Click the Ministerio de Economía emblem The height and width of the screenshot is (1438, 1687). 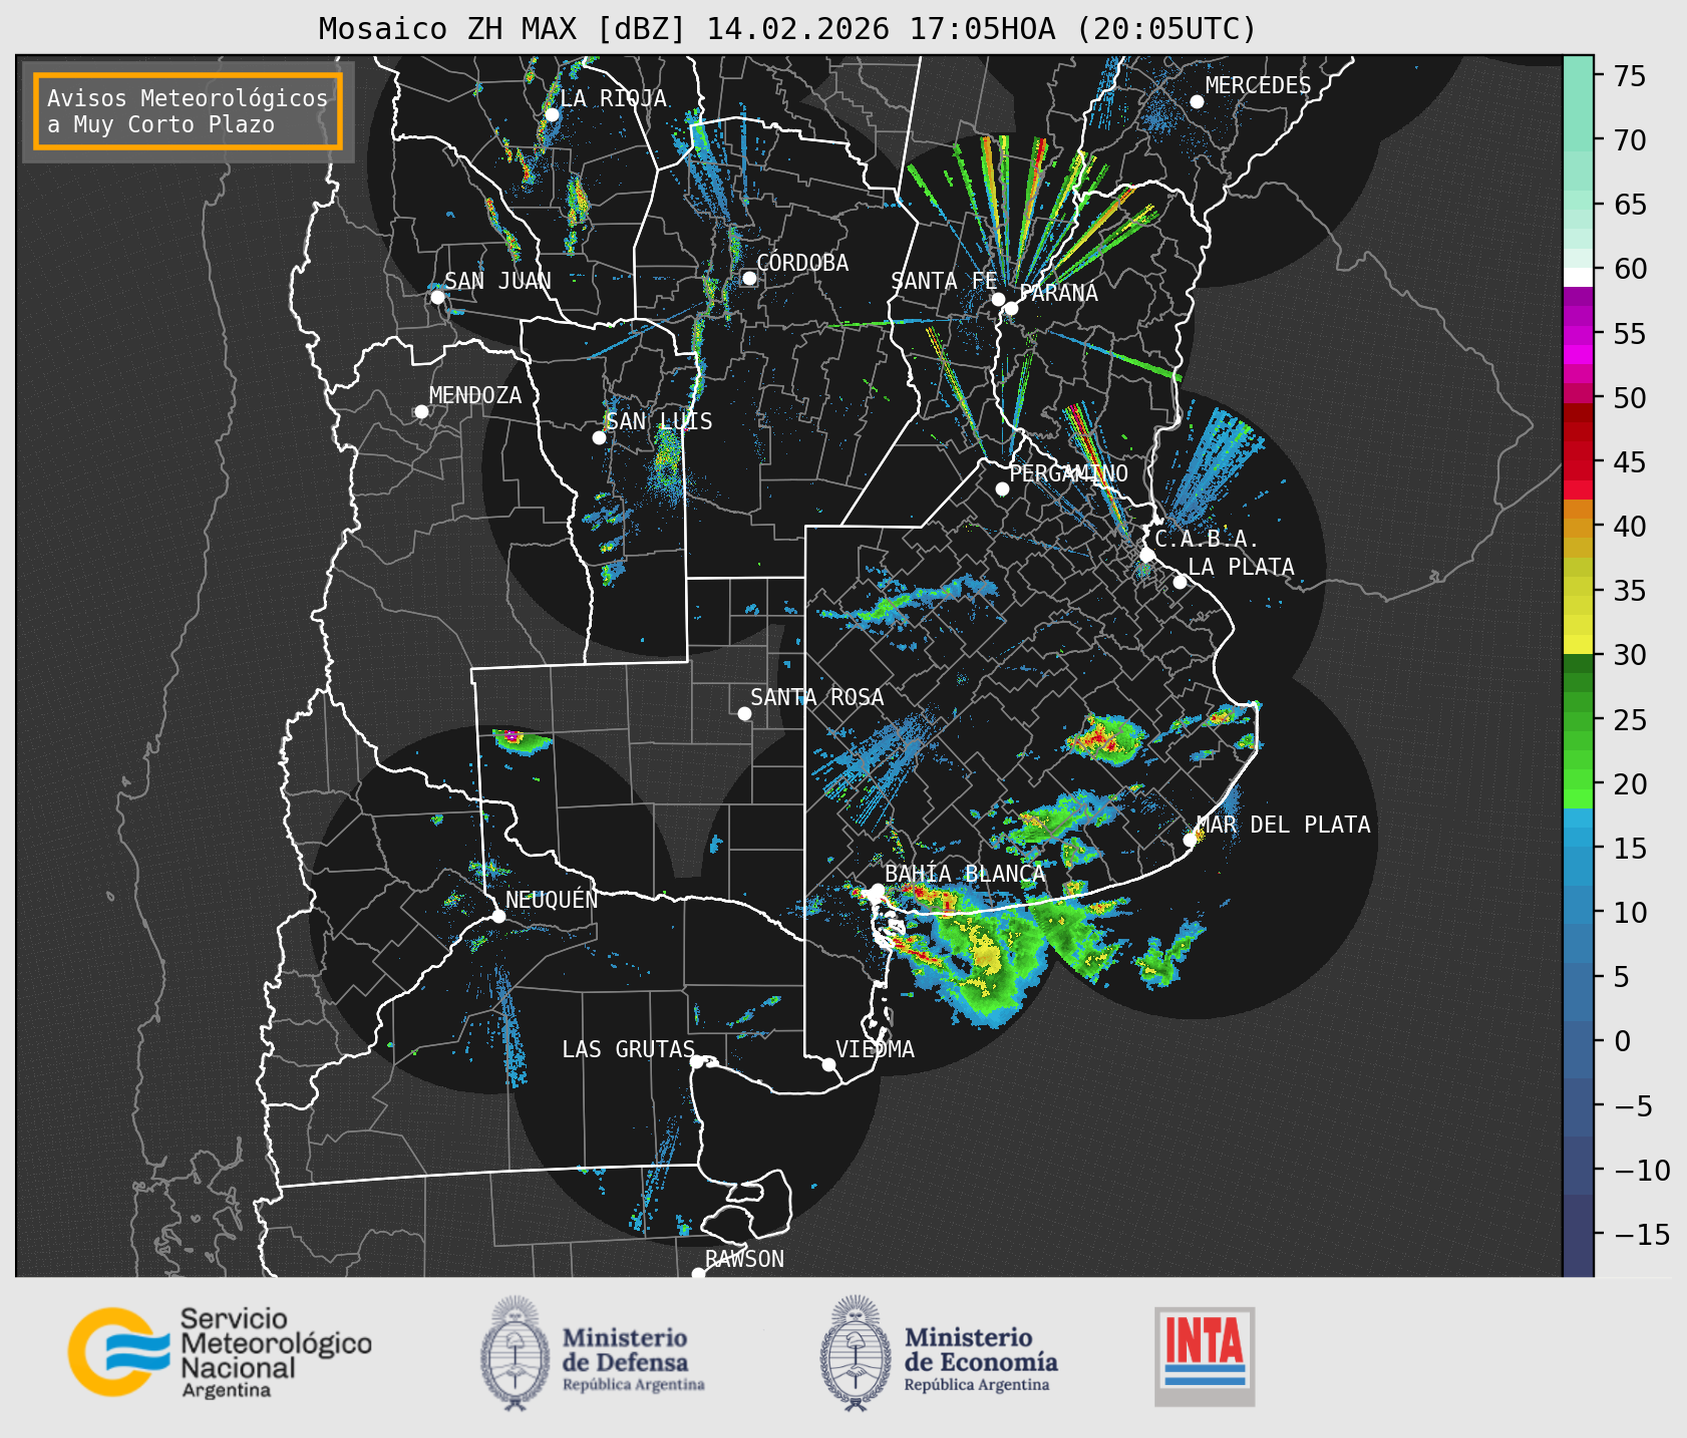click(x=854, y=1353)
